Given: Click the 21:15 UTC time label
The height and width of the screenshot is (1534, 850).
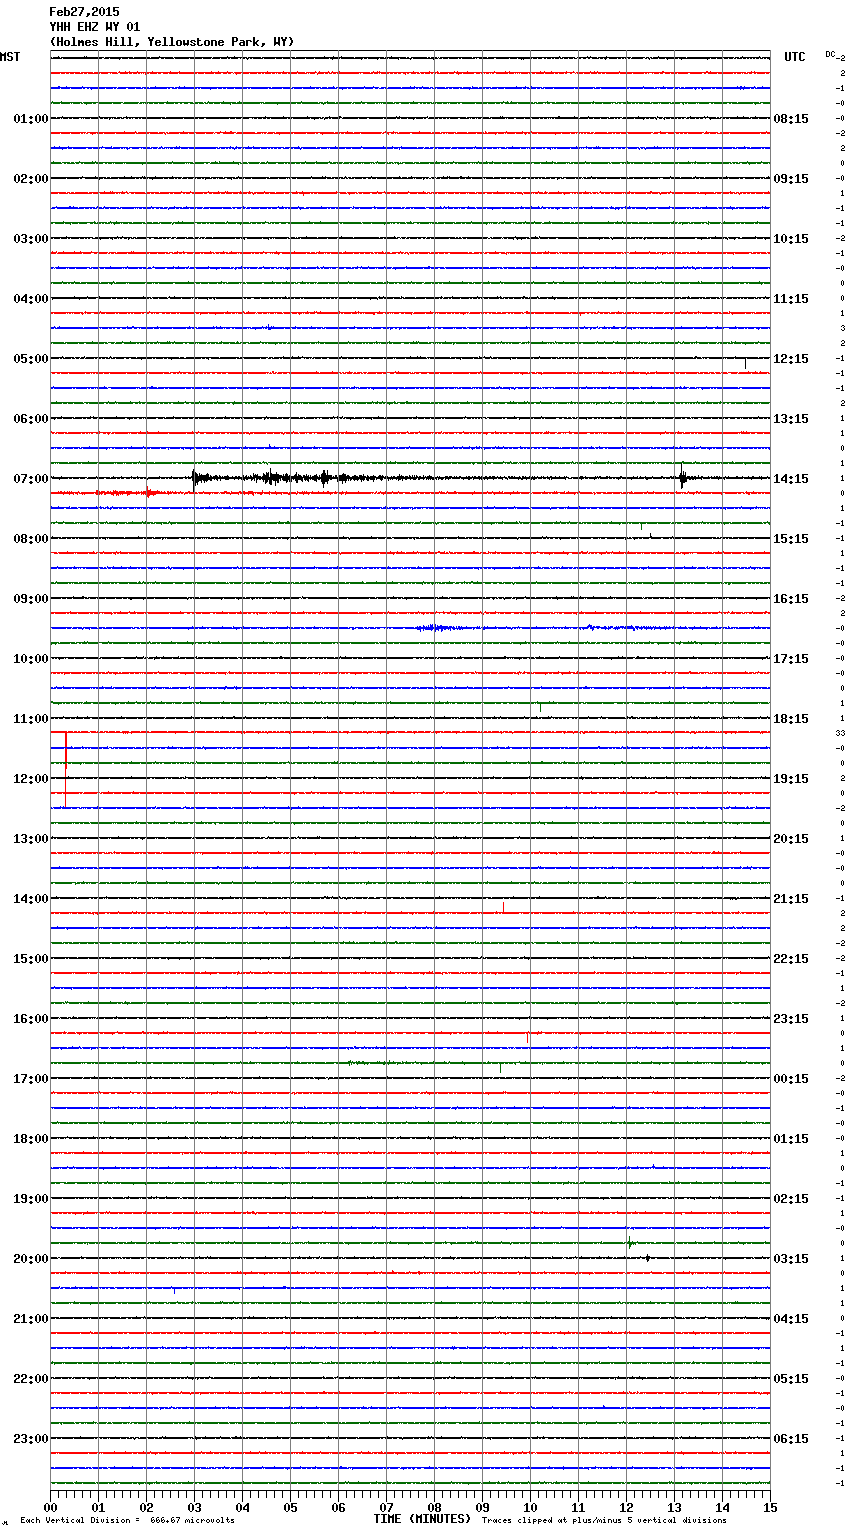Looking at the screenshot, I should pos(791,899).
